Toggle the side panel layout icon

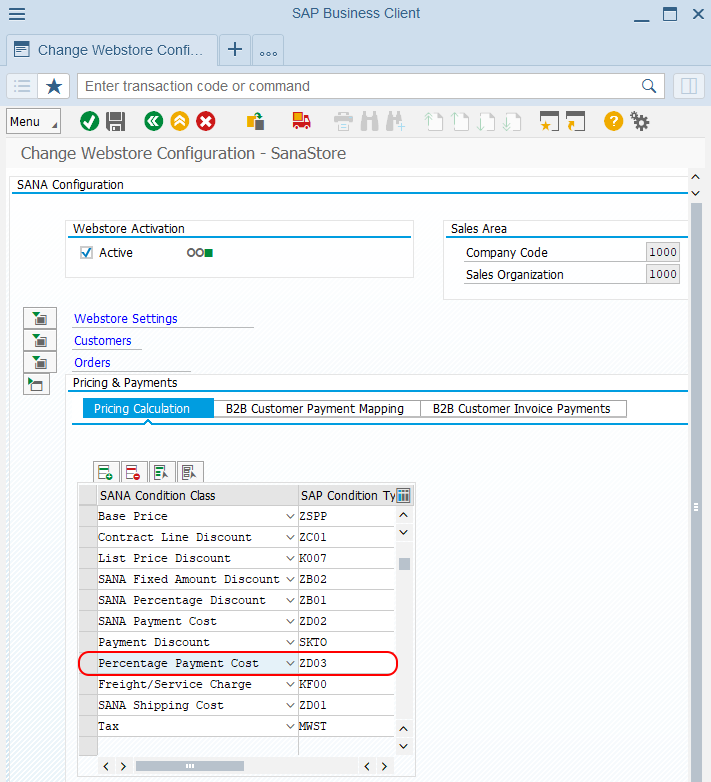(689, 86)
